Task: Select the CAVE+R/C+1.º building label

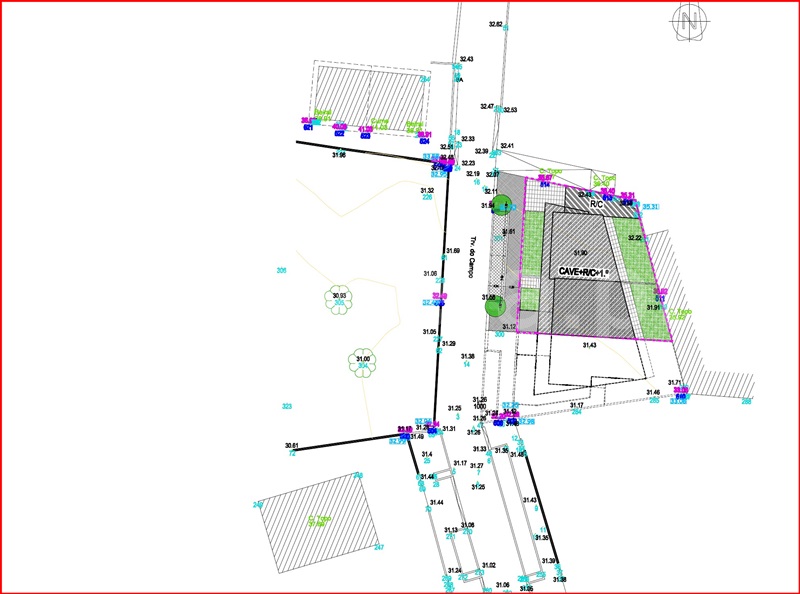Action: point(584,272)
